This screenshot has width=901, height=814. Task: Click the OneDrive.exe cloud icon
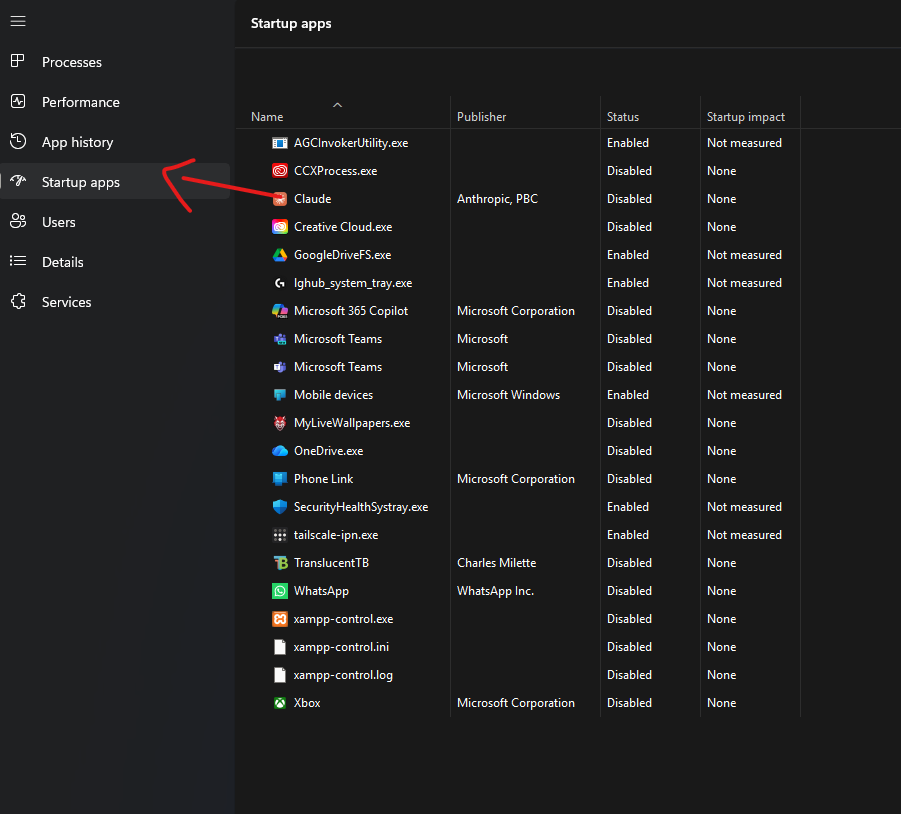click(280, 451)
